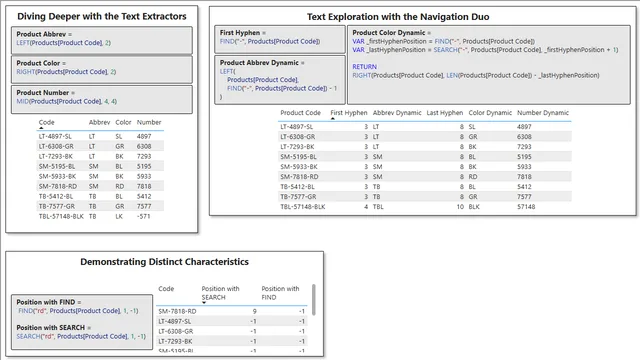Click the Position with SEARCH value 9
Viewport: 640px width, 360px height.
tap(255, 311)
